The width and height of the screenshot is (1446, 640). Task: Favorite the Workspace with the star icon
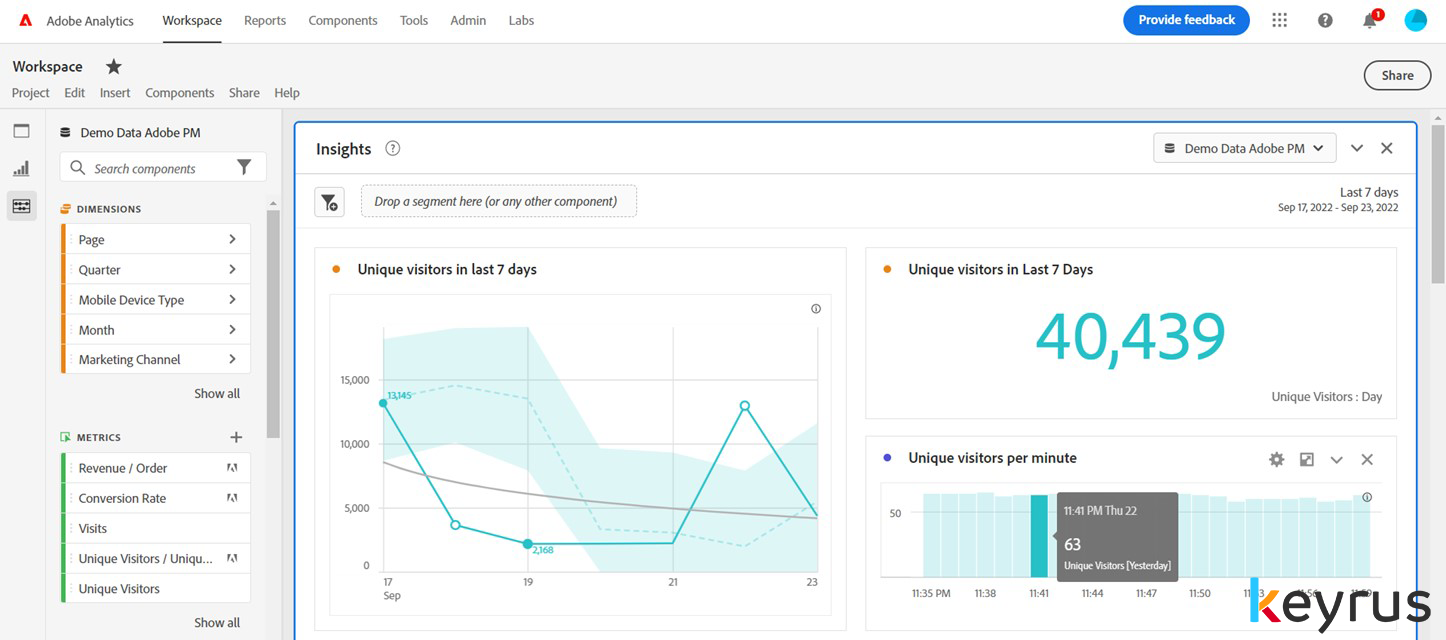coord(114,66)
